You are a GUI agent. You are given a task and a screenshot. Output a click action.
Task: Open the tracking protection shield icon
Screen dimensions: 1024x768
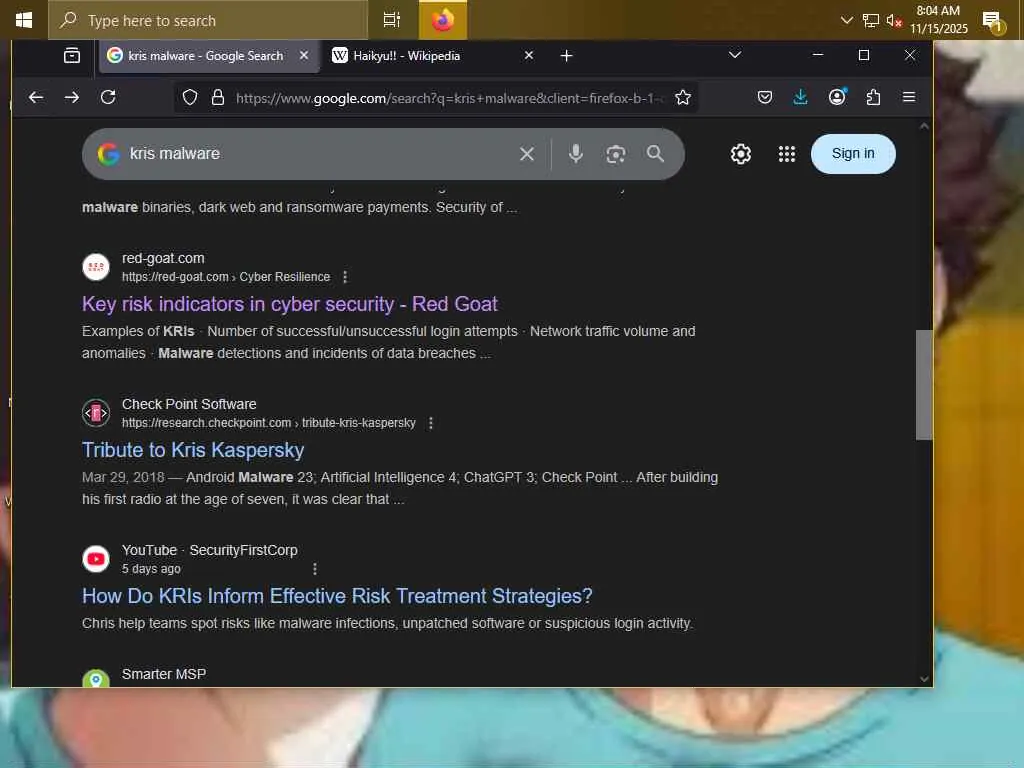190,98
